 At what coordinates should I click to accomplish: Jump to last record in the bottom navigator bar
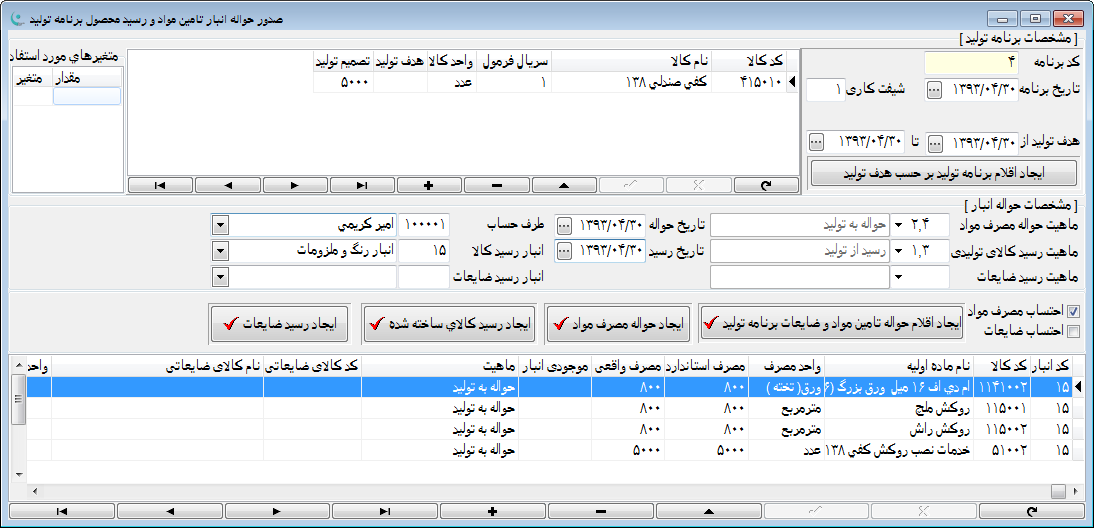click(385, 511)
